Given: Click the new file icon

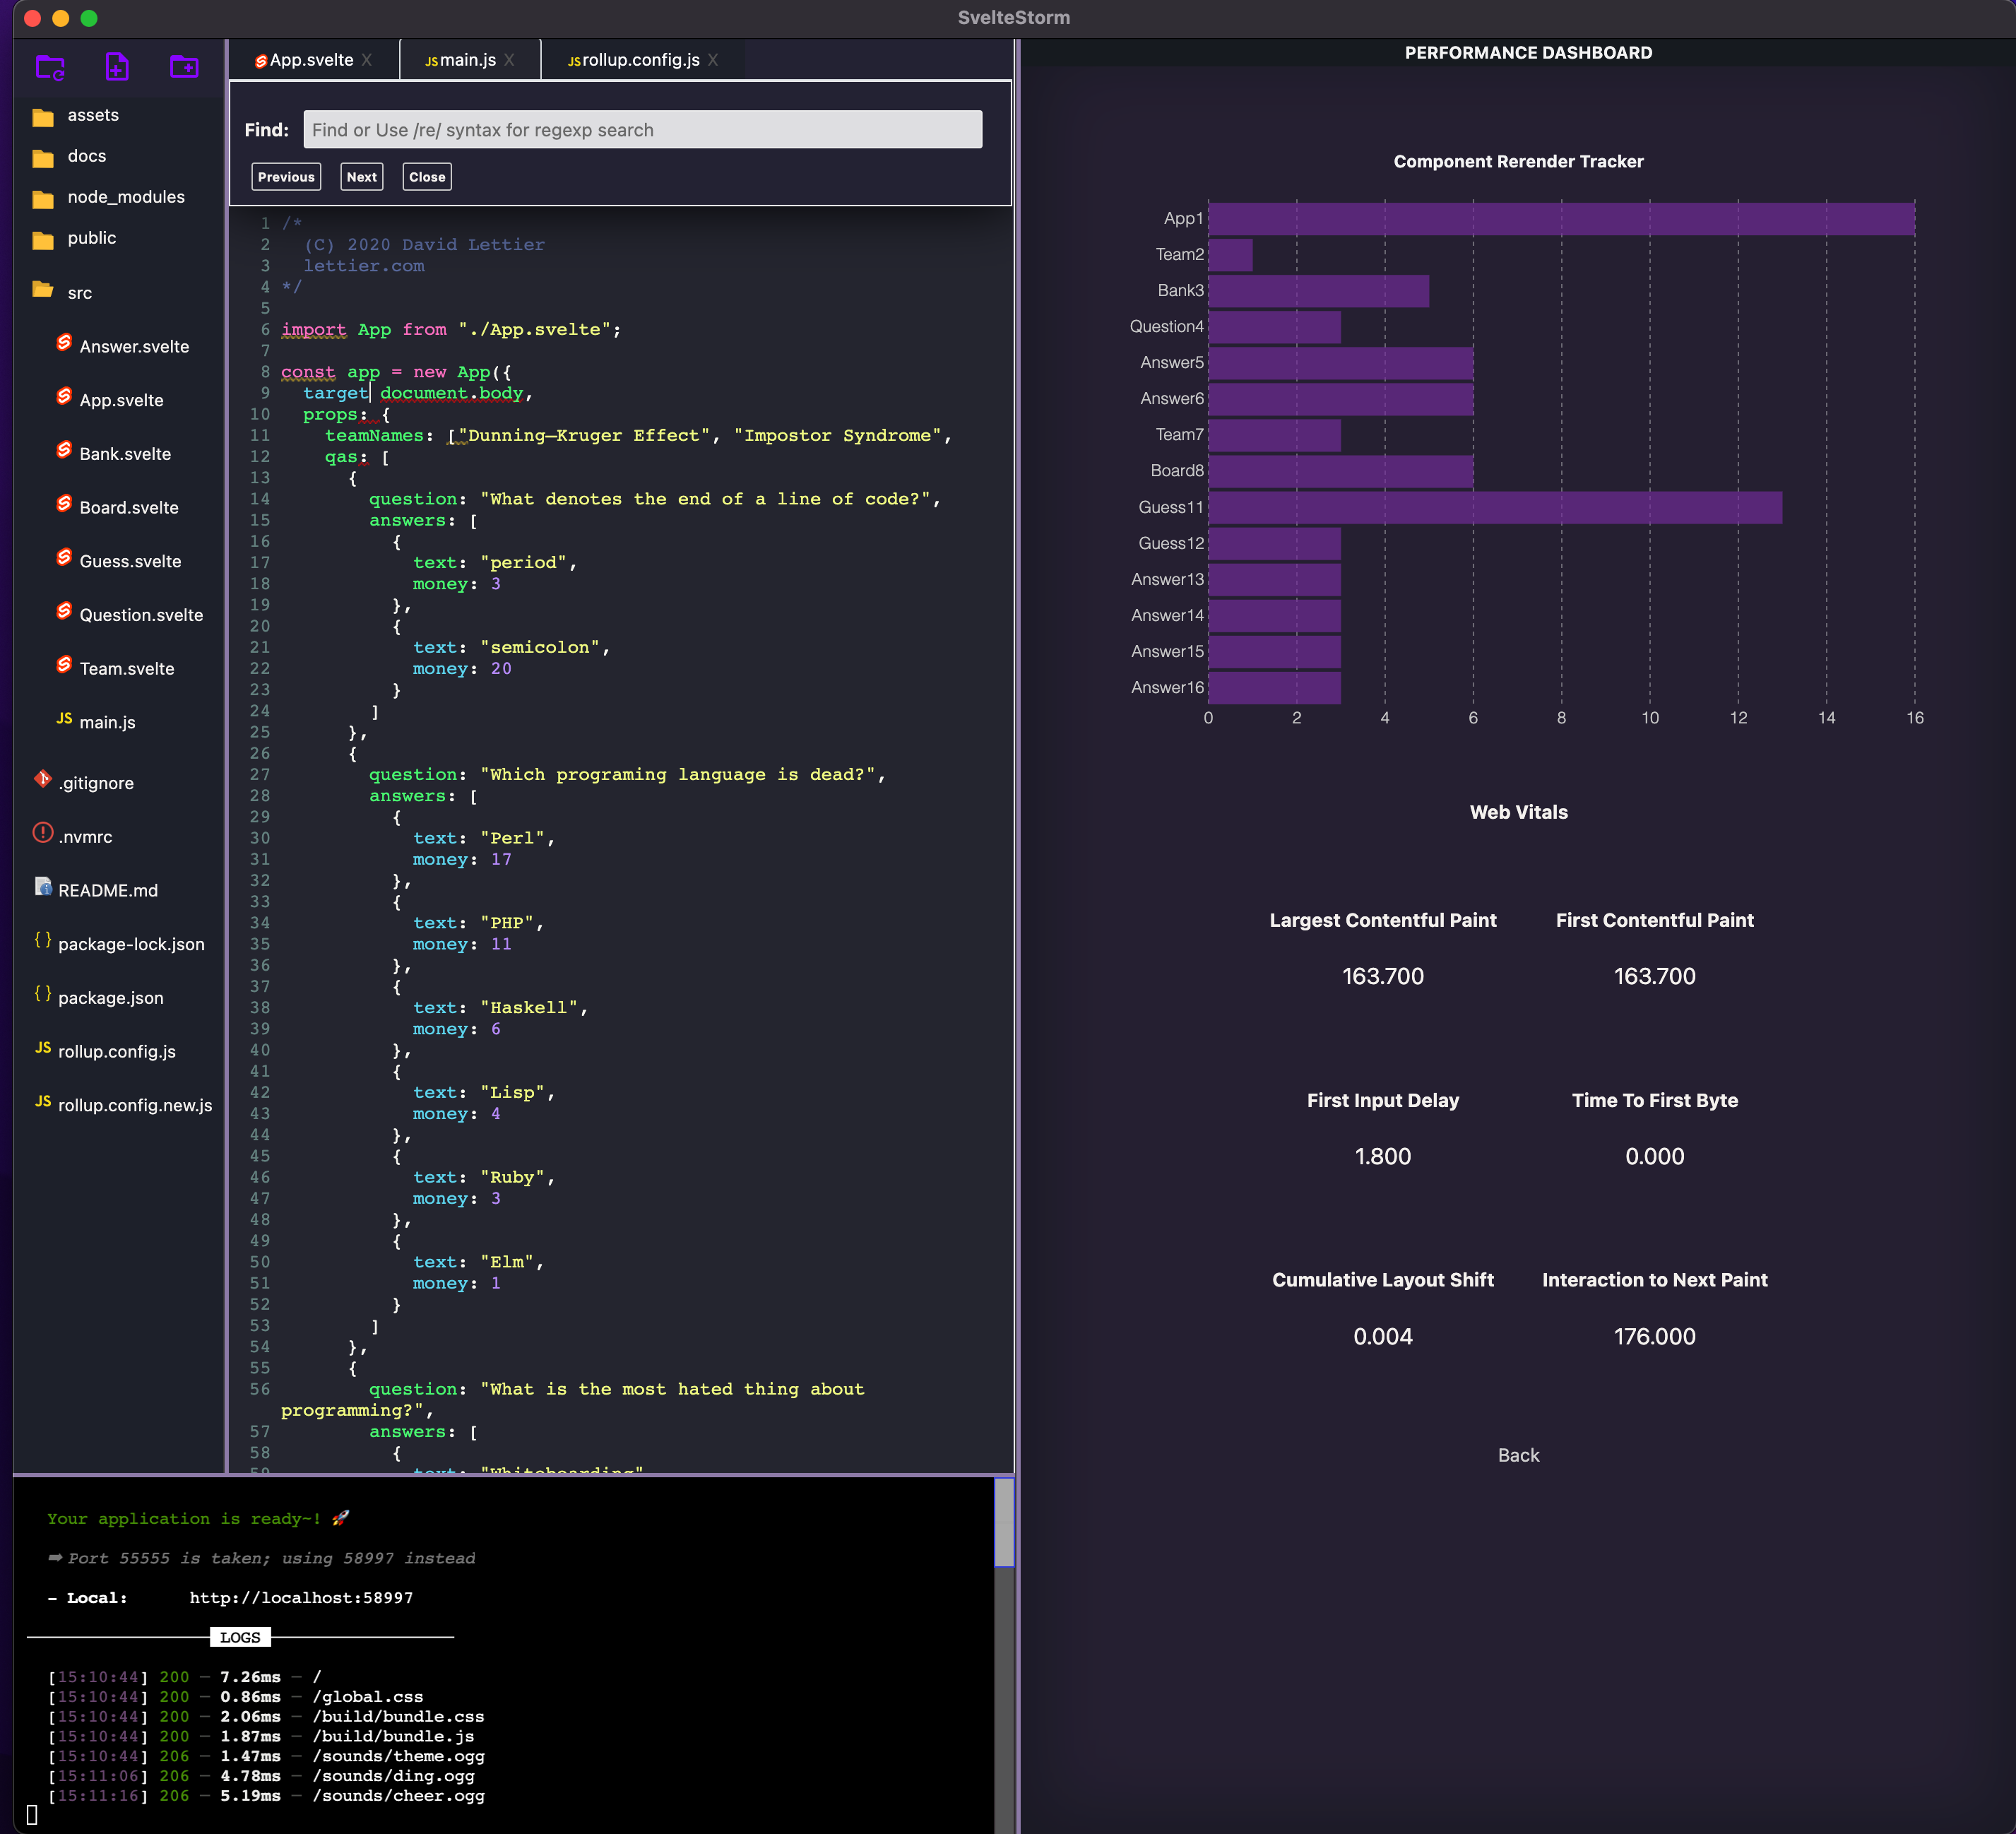Looking at the screenshot, I should 117,67.
